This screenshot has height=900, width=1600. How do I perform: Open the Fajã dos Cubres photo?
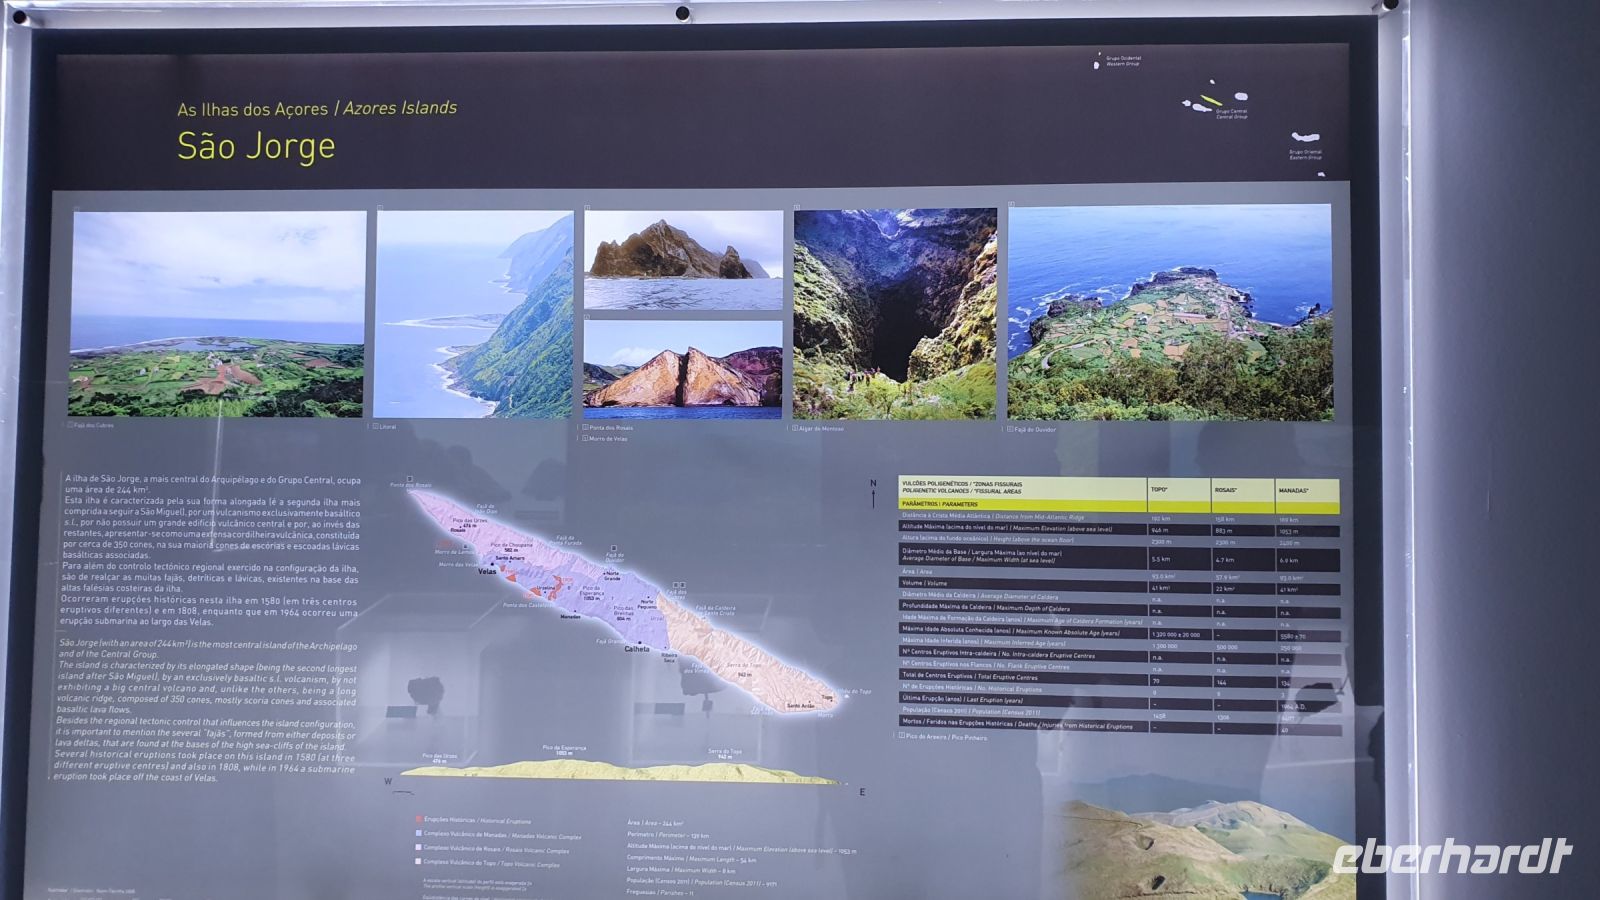[x=217, y=313]
